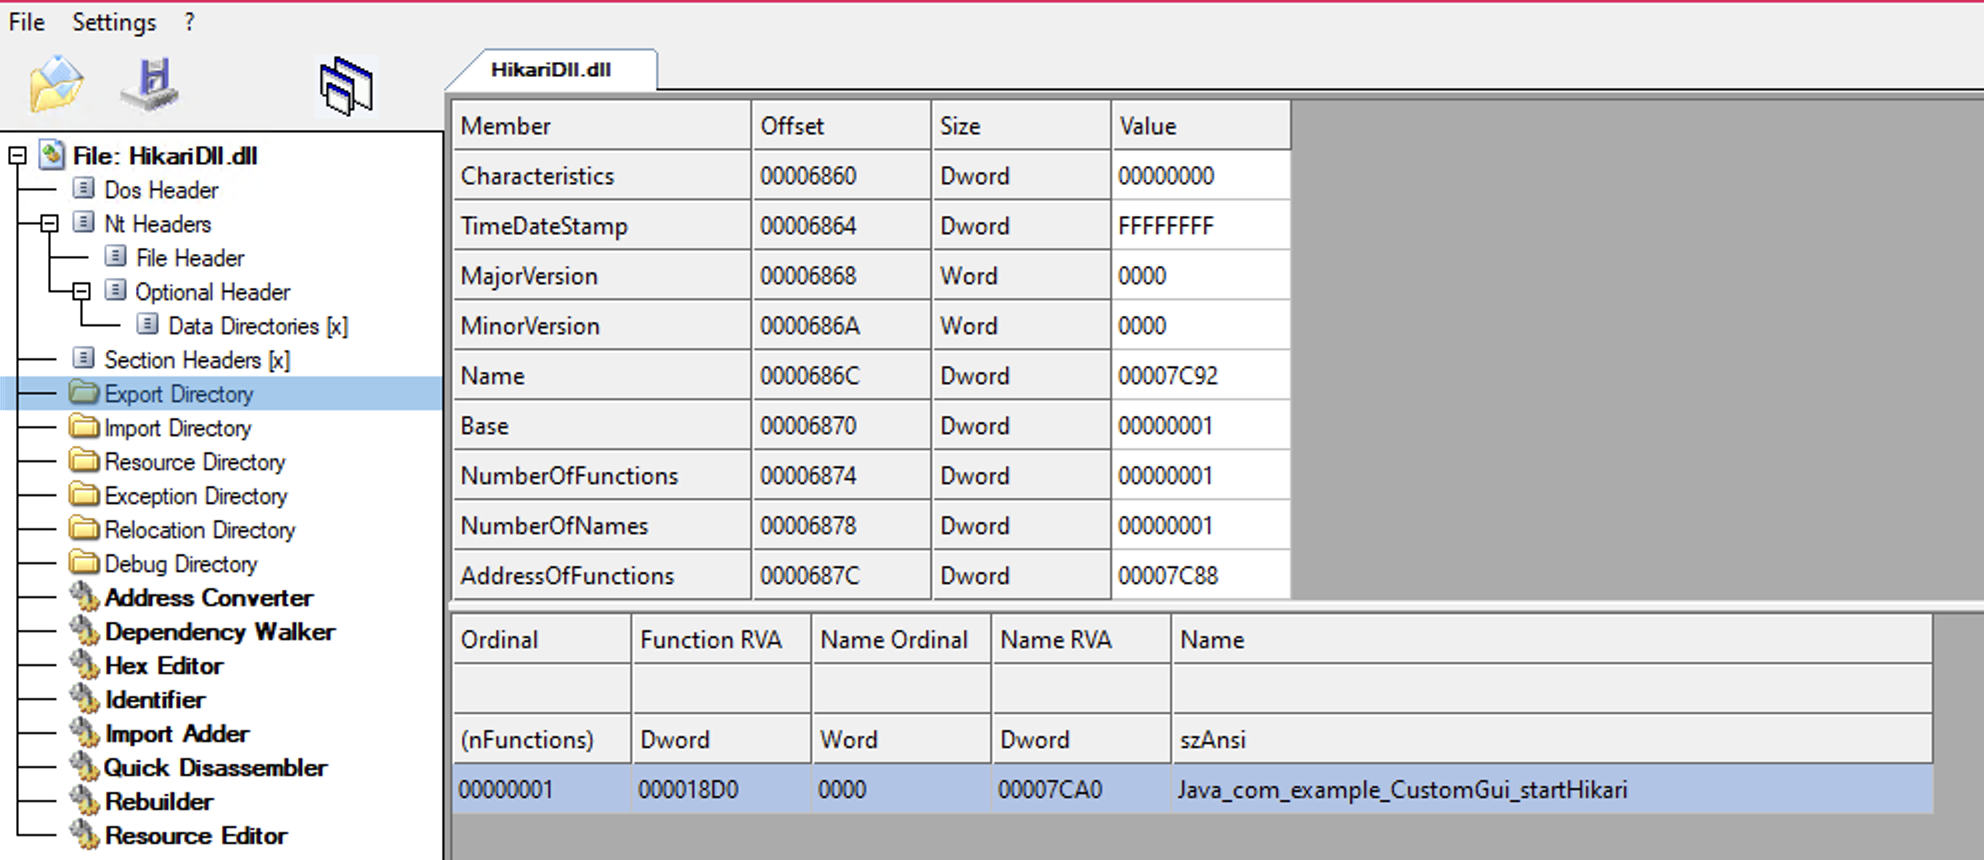This screenshot has height=860, width=1984.
Task: Open the Settings menu
Action: click(114, 22)
